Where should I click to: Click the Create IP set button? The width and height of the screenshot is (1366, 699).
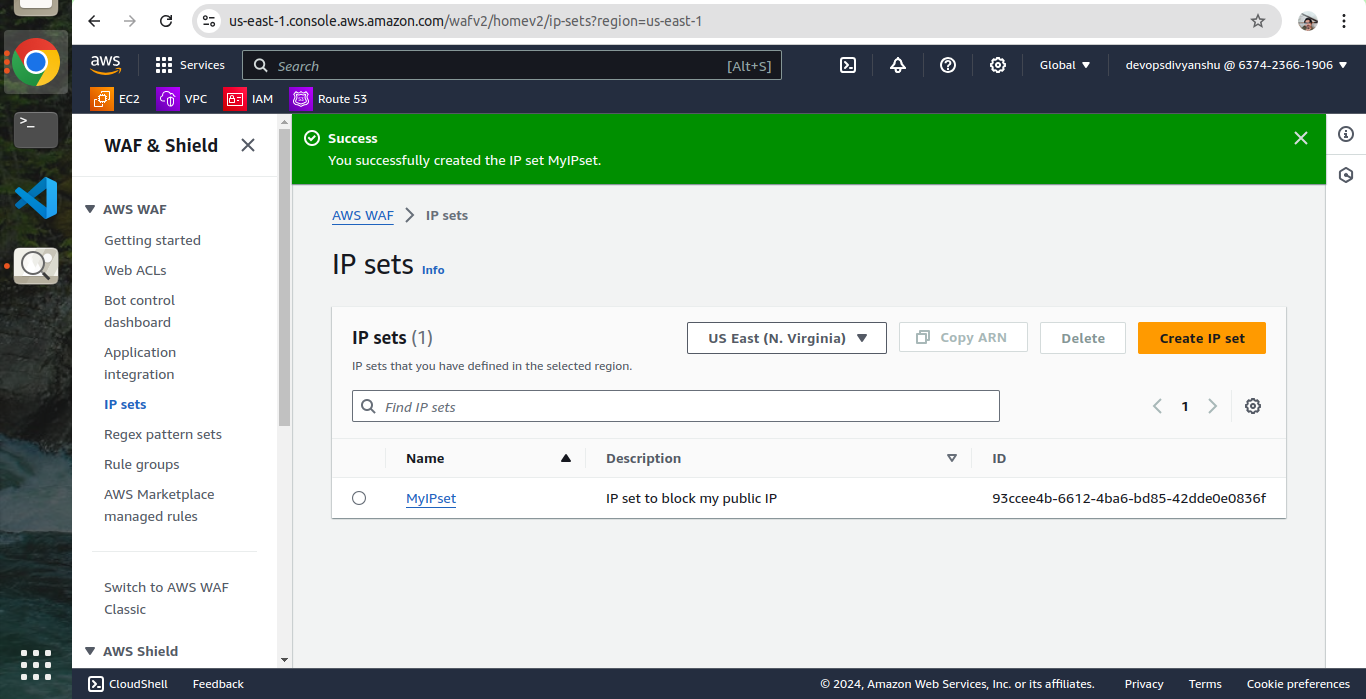(x=1201, y=338)
